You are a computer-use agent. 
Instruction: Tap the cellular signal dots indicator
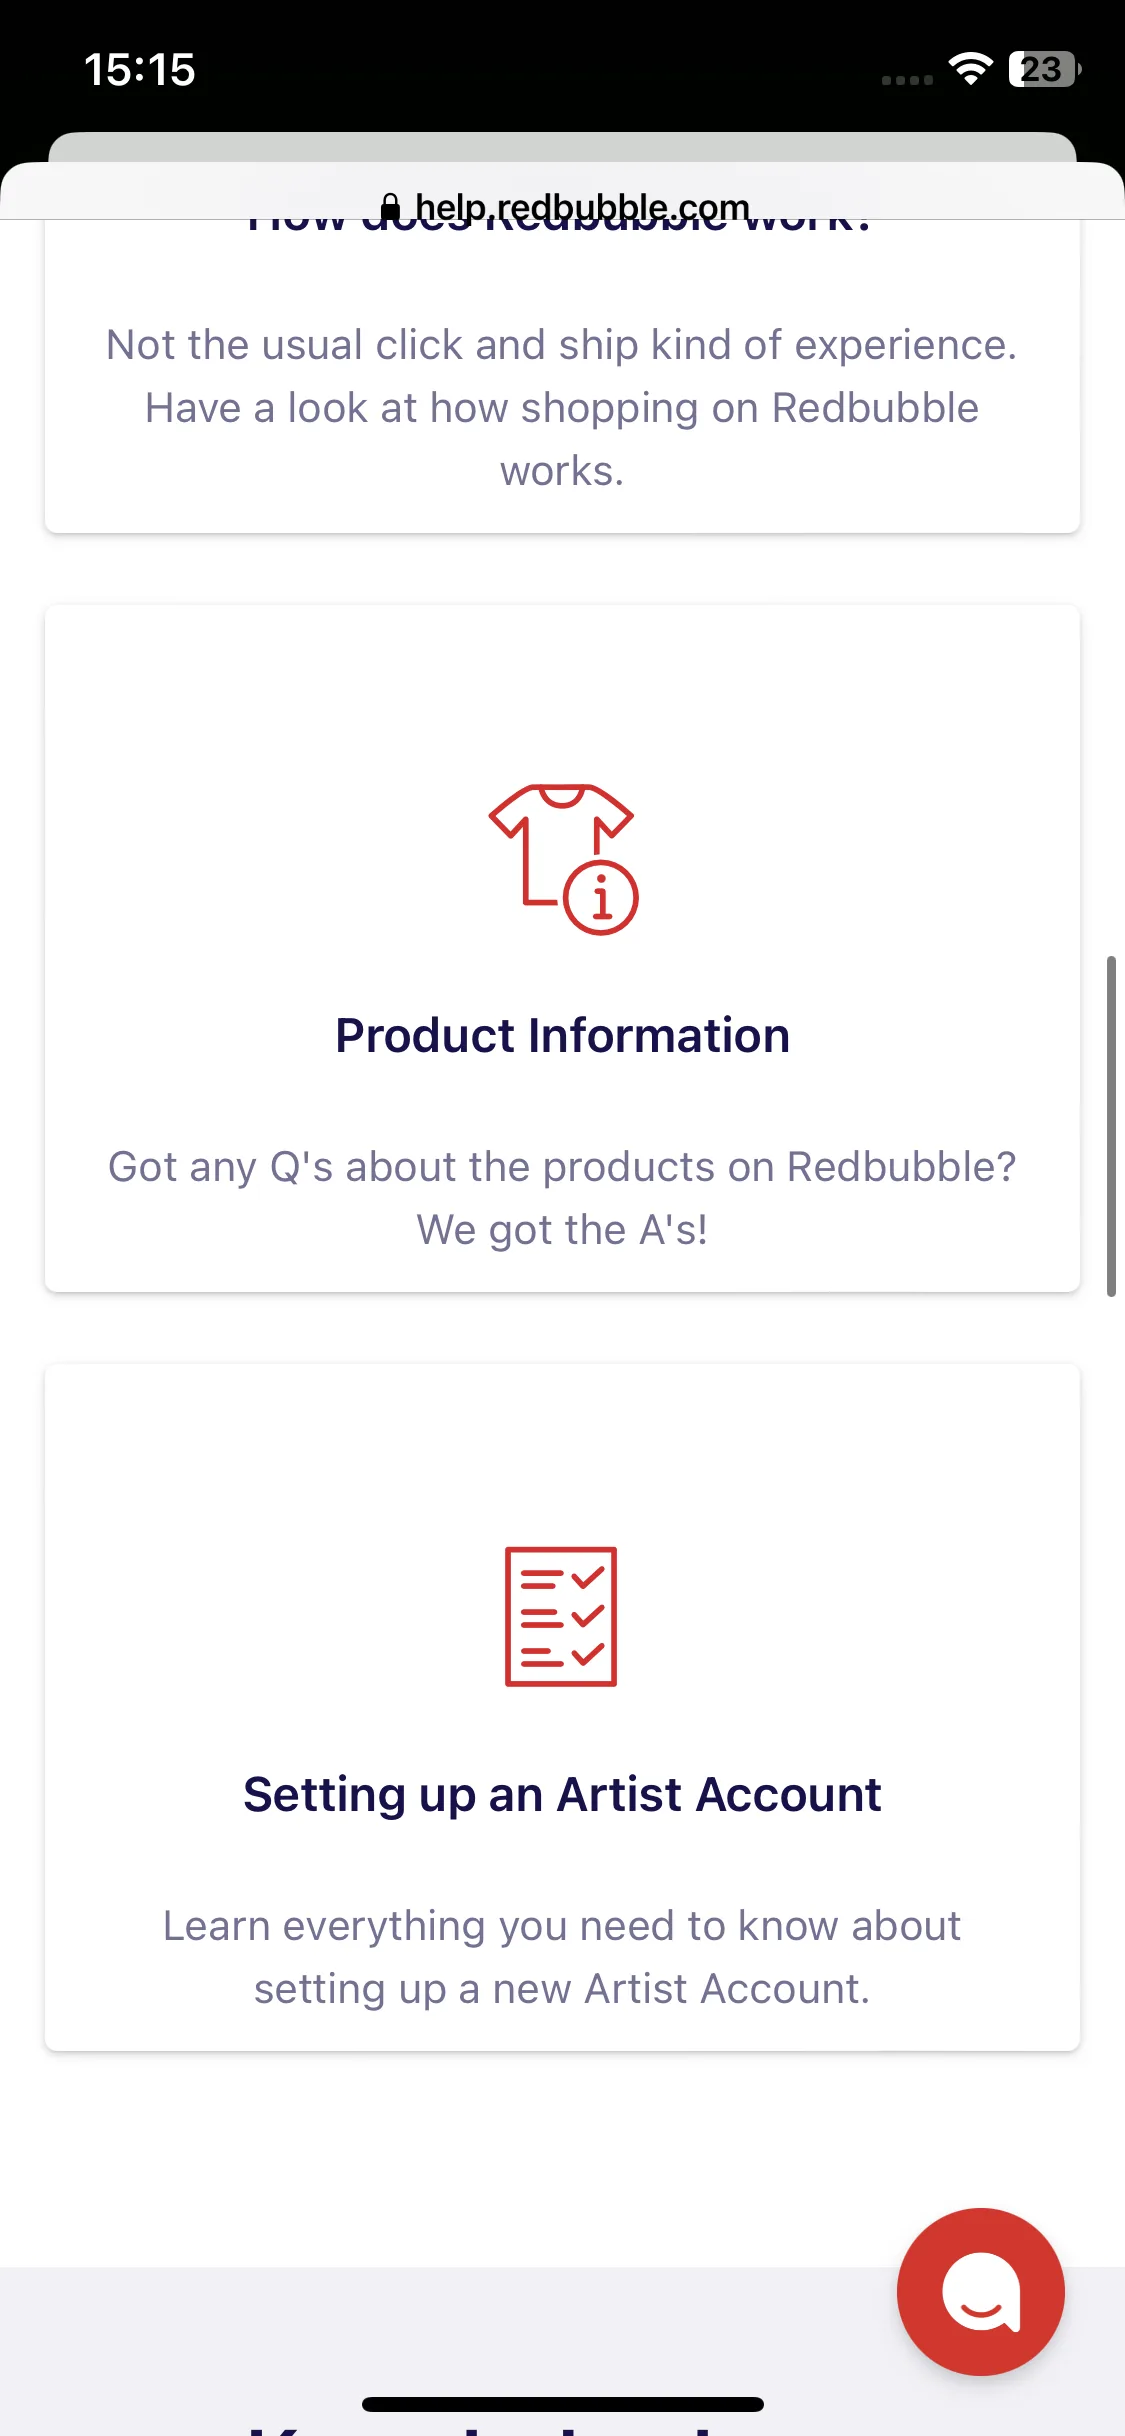pyautogui.click(x=907, y=80)
